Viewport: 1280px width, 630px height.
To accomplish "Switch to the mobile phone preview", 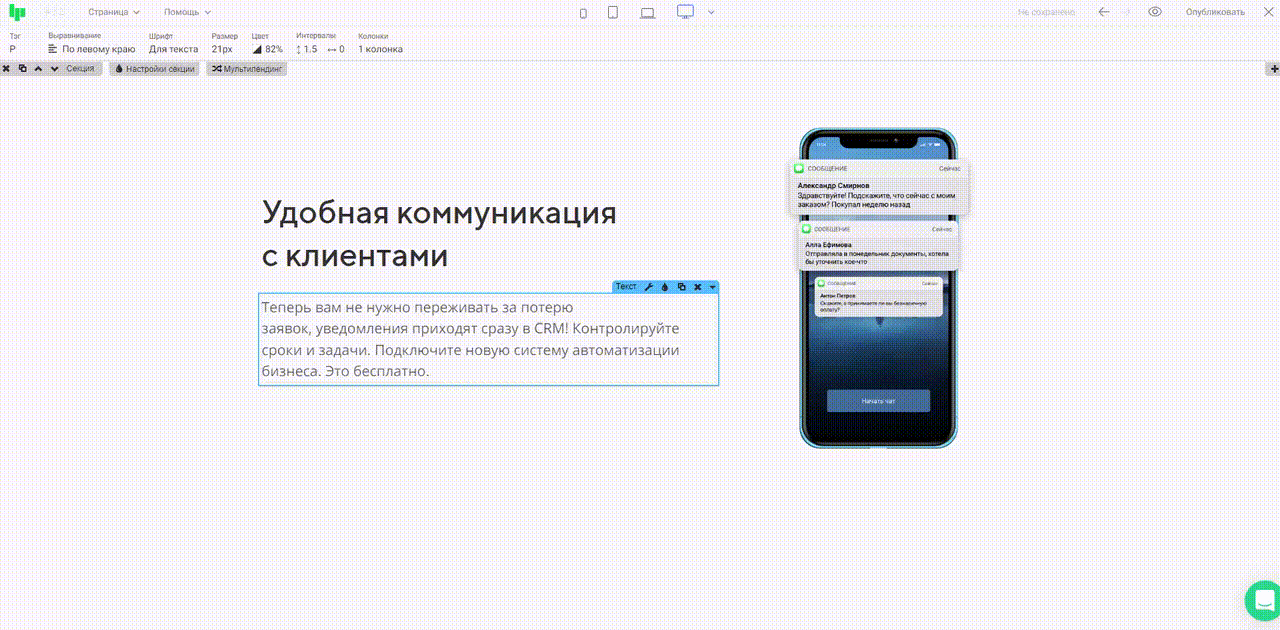I will pyautogui.click(x=584, y=12).
